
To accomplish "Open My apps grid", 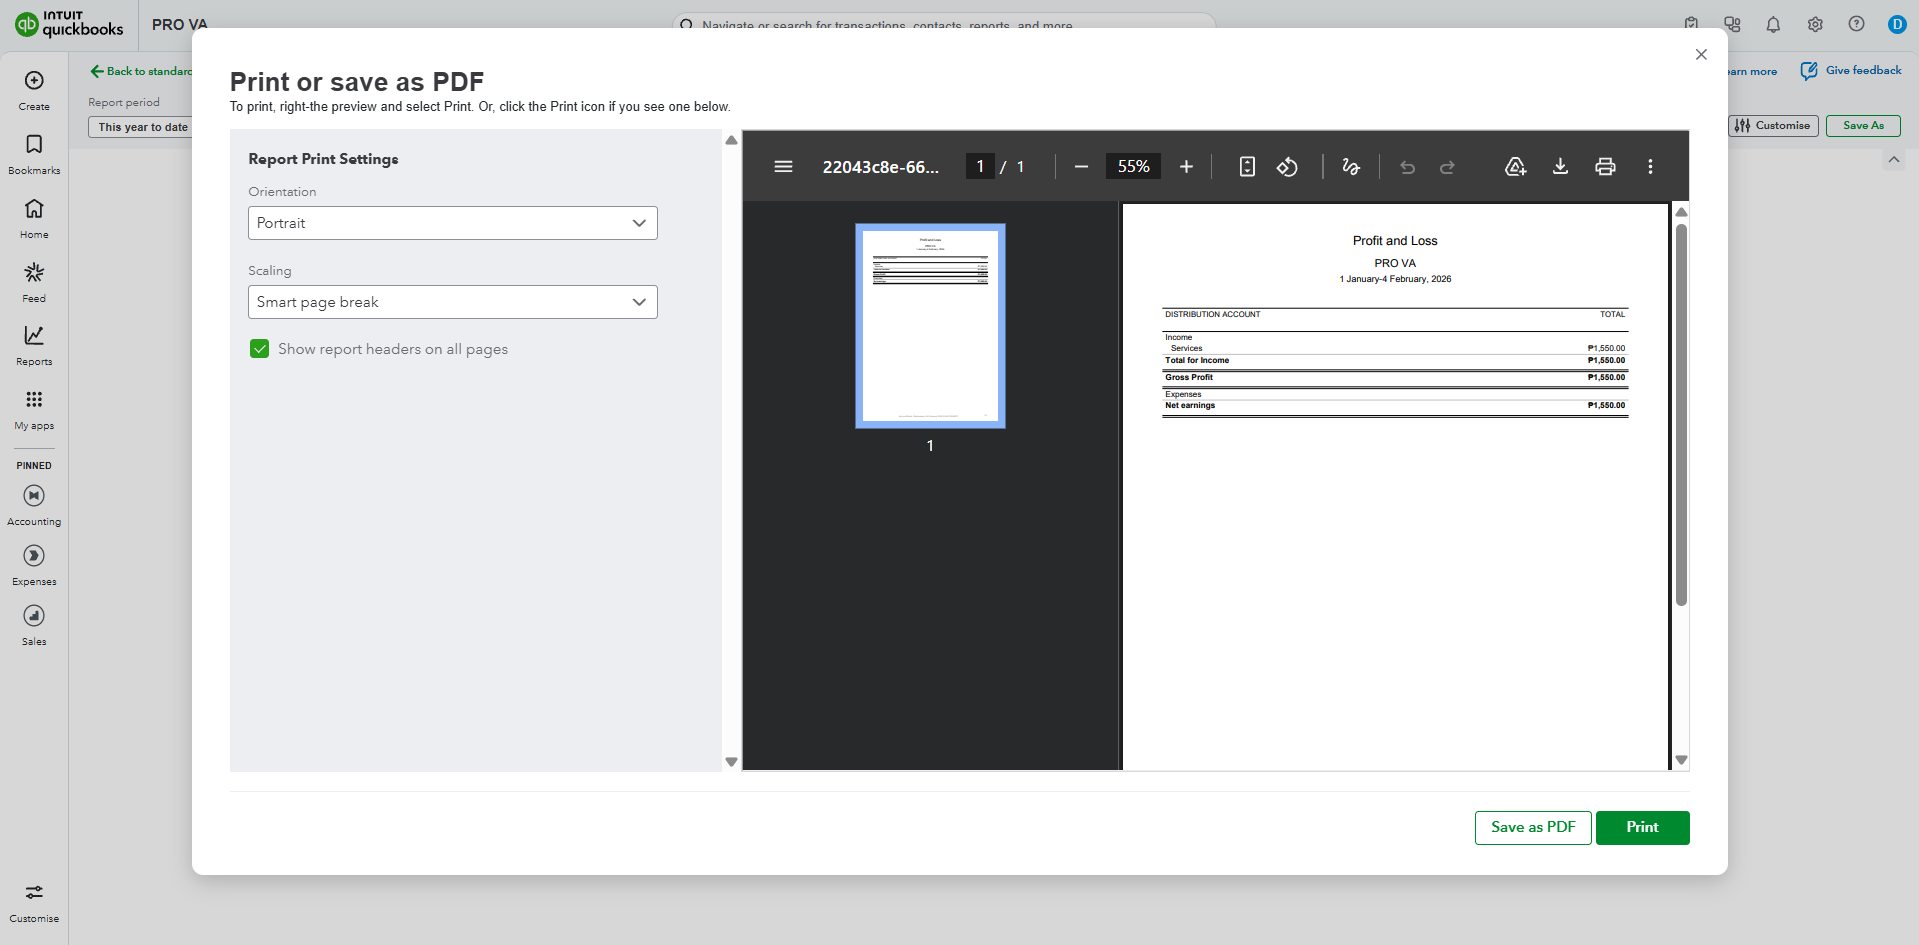I will pyautogui.click(x=34, y=410).
